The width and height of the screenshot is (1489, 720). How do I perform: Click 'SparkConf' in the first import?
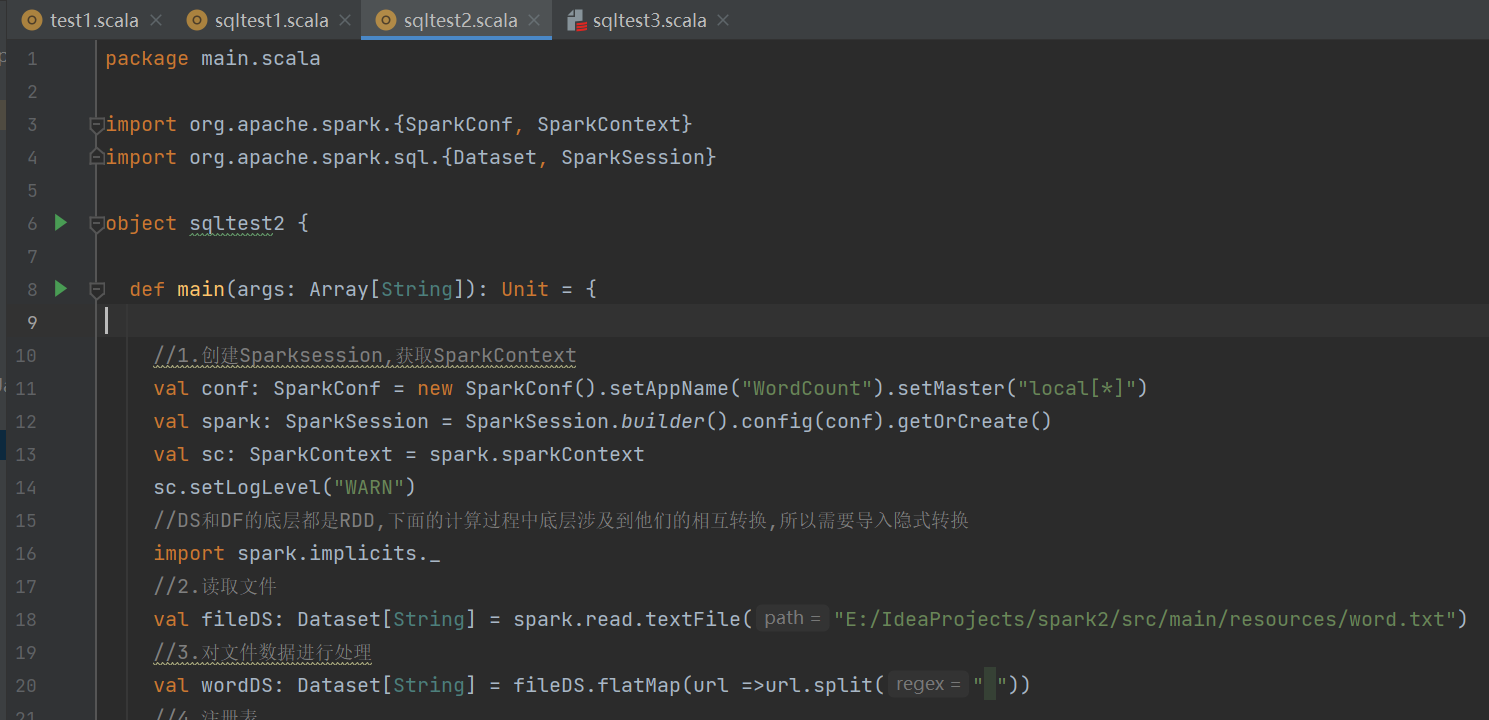click(459, 124)
